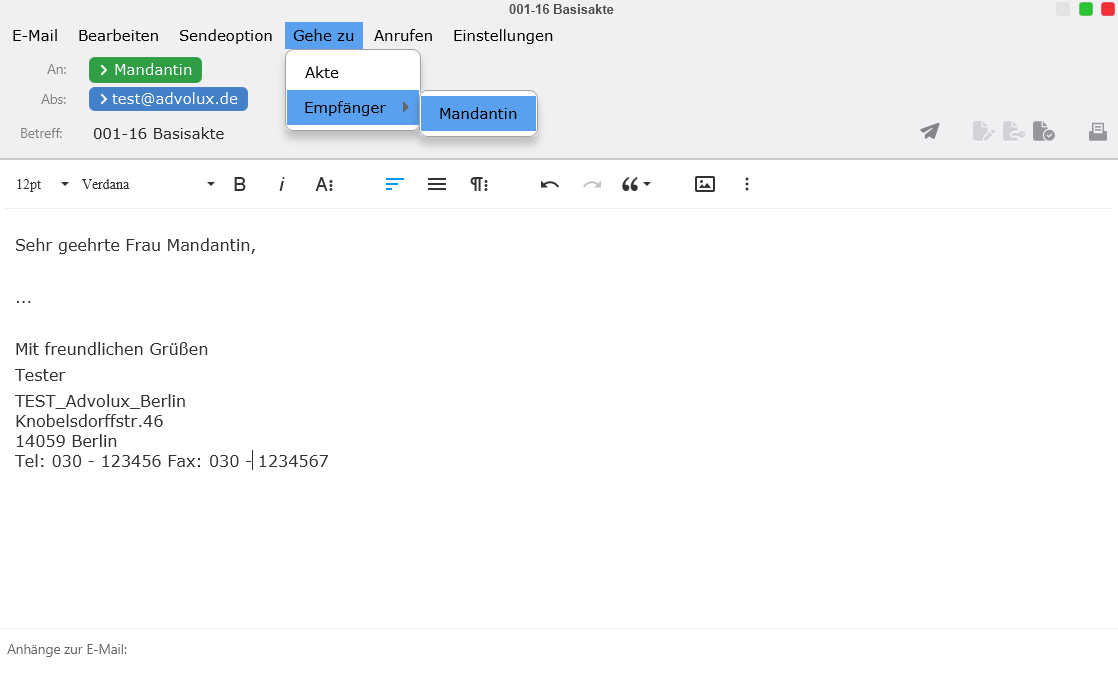Screen dimensions: 1118x694
Task: Choose Mandantin in the Empfänger submenu
Action: (478, 114)
